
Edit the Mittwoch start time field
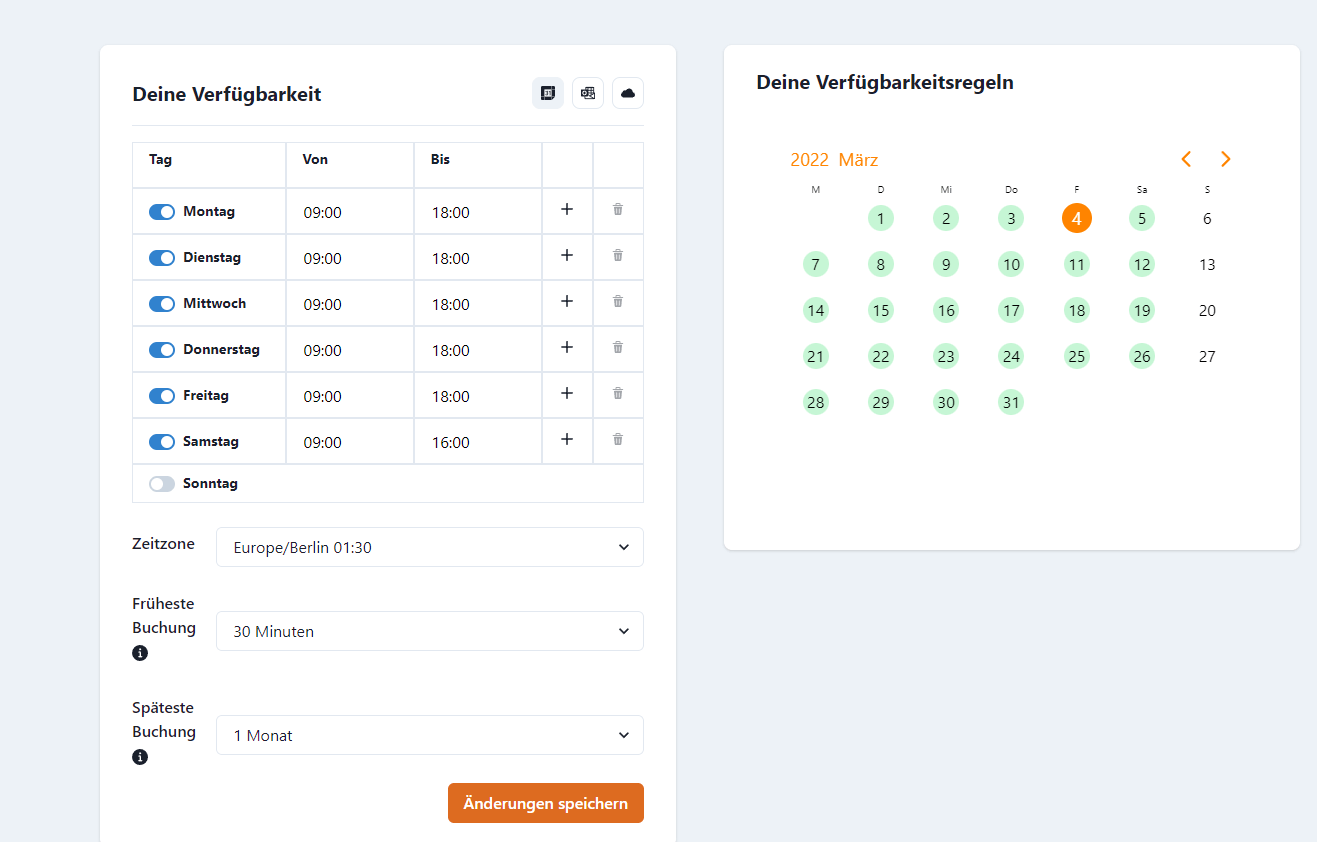[350, 304]
